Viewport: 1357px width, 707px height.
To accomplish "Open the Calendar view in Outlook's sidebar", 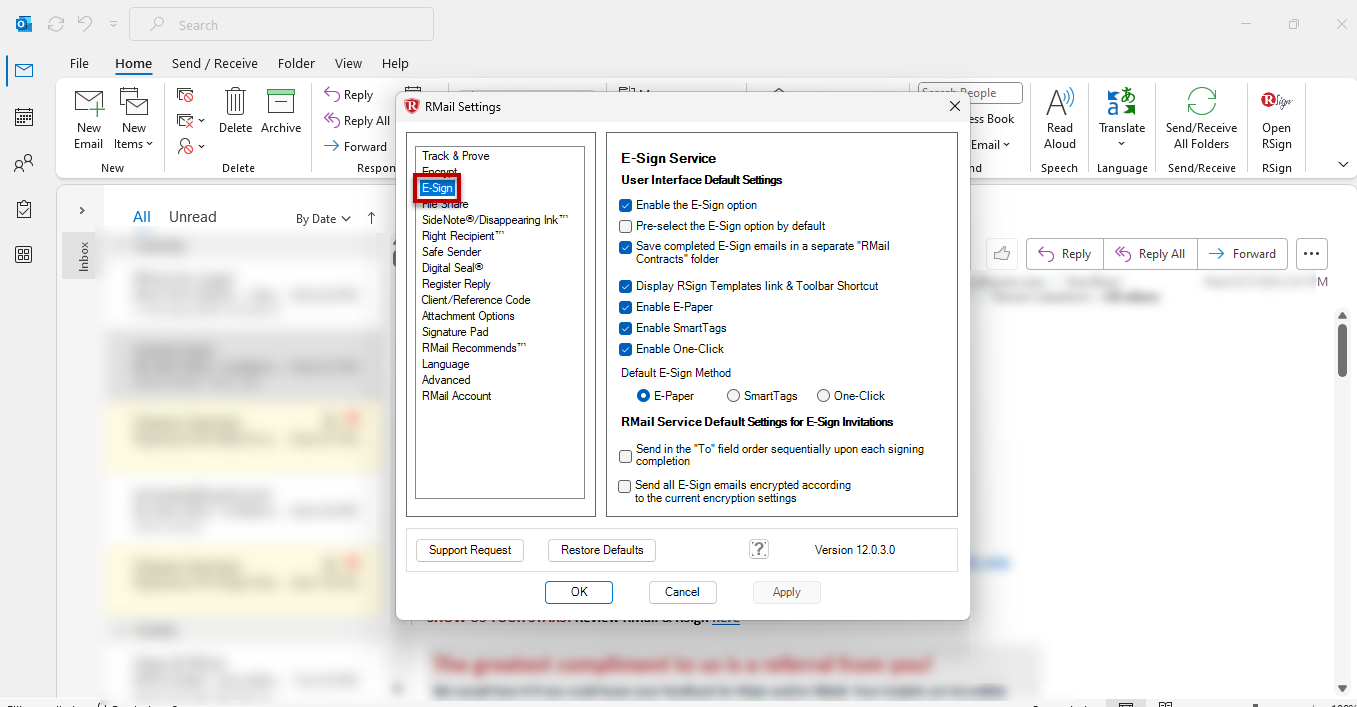I will (x=24, y=117).
